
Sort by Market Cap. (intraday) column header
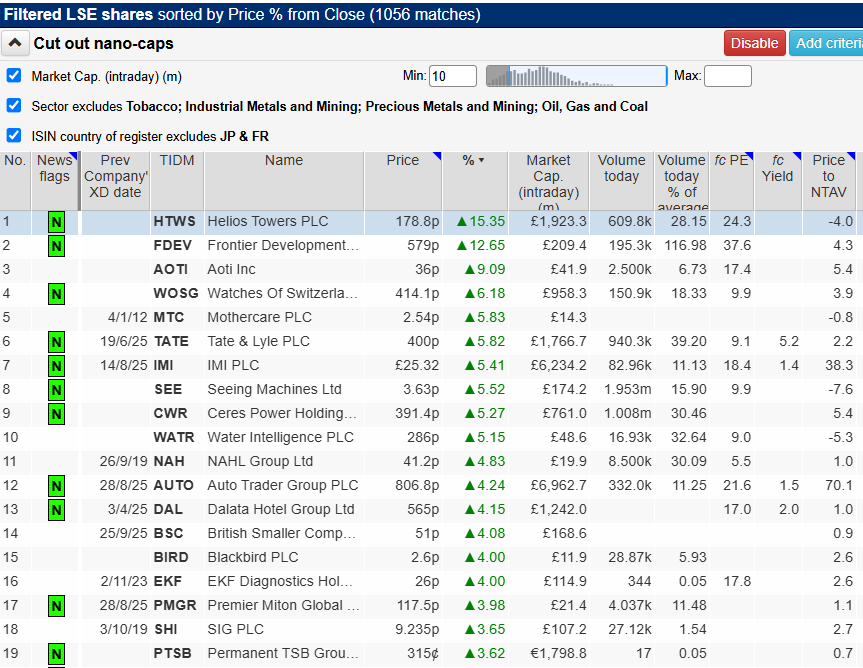click(548, 180)
